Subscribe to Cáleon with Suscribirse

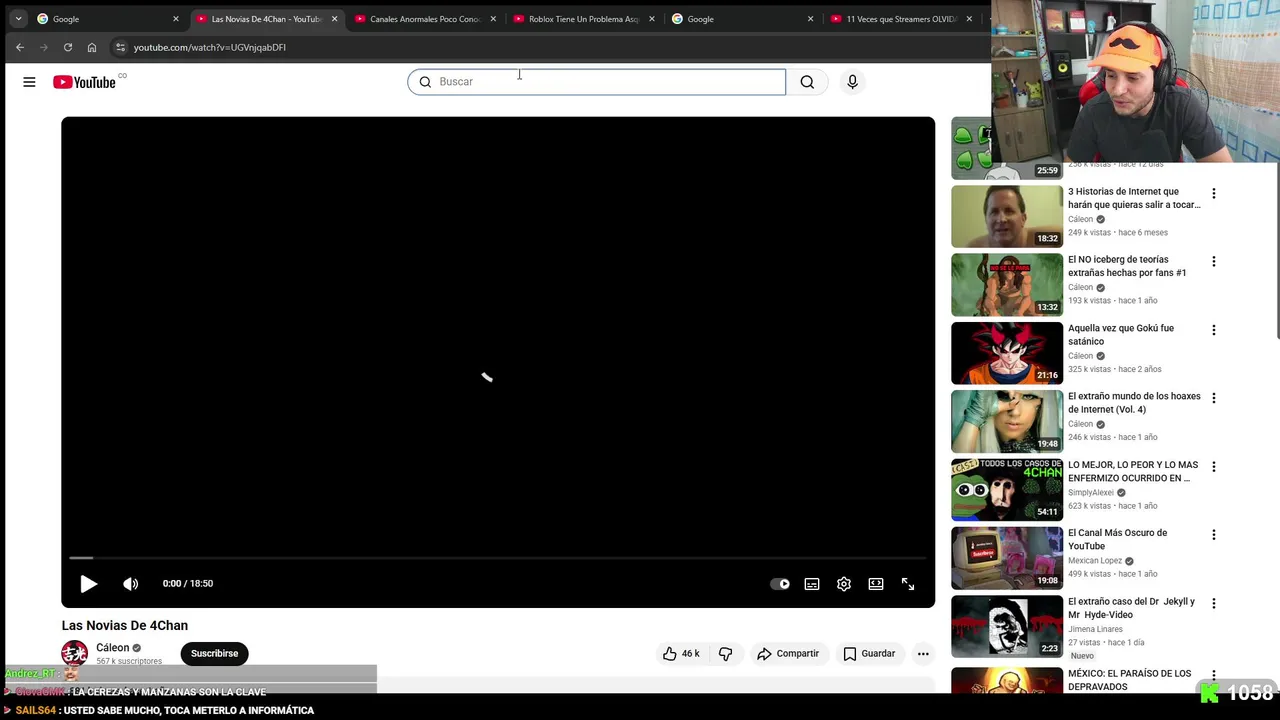tap(214, 654)
